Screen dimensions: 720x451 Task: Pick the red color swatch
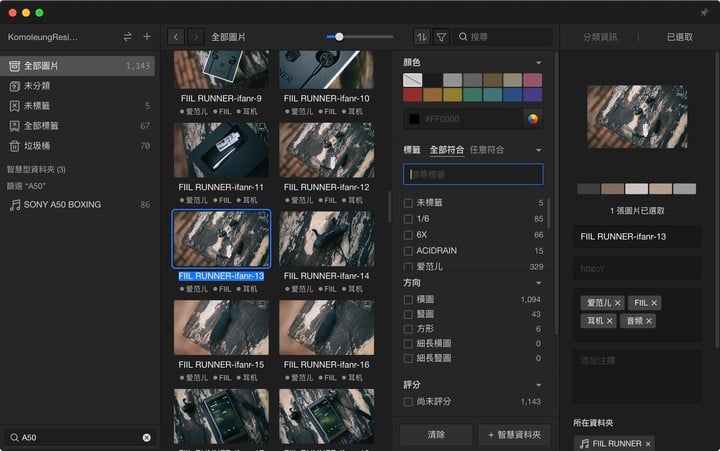[412, 95]
